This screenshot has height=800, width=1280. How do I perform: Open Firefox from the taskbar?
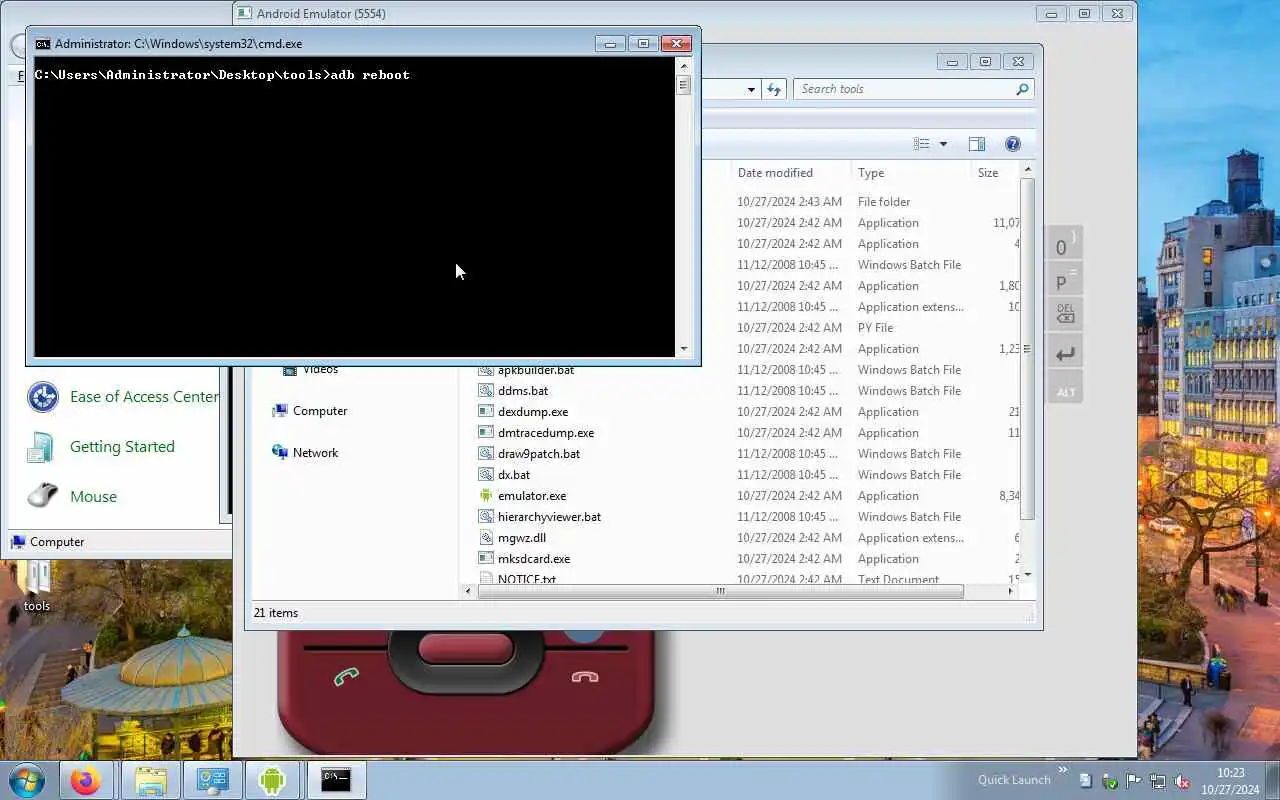[x=86, y=780]
